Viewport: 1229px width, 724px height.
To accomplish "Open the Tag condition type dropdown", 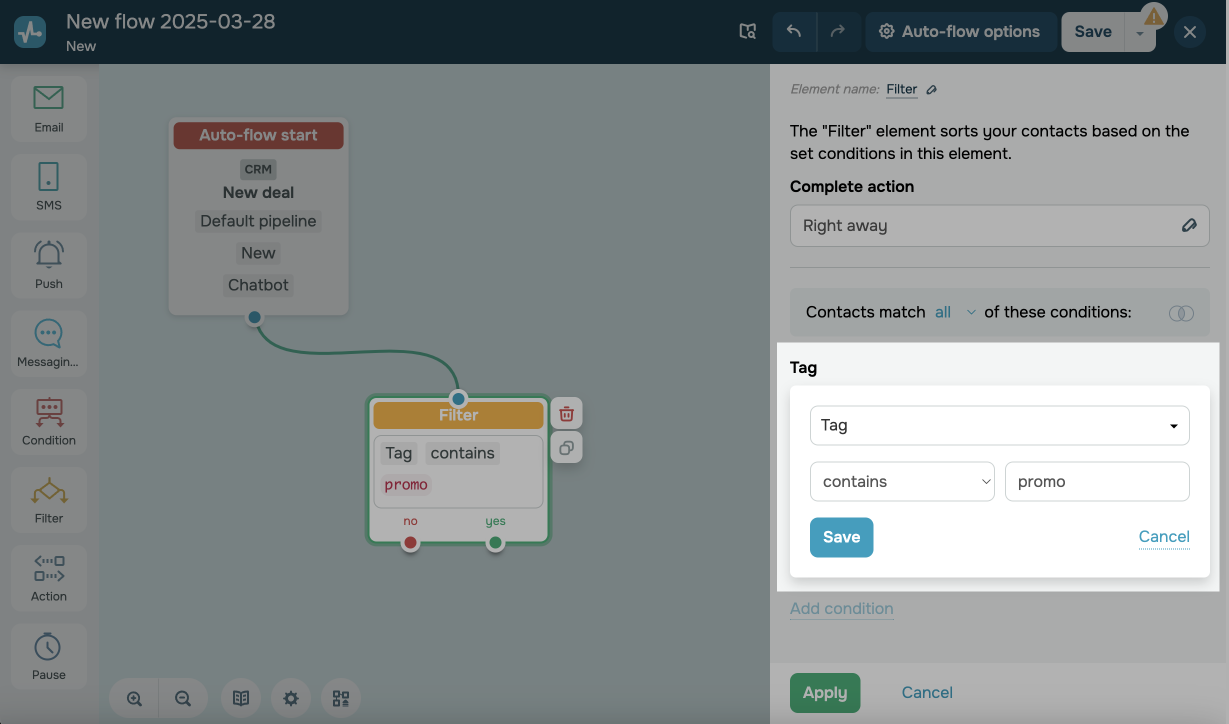I will point(1000,425).
